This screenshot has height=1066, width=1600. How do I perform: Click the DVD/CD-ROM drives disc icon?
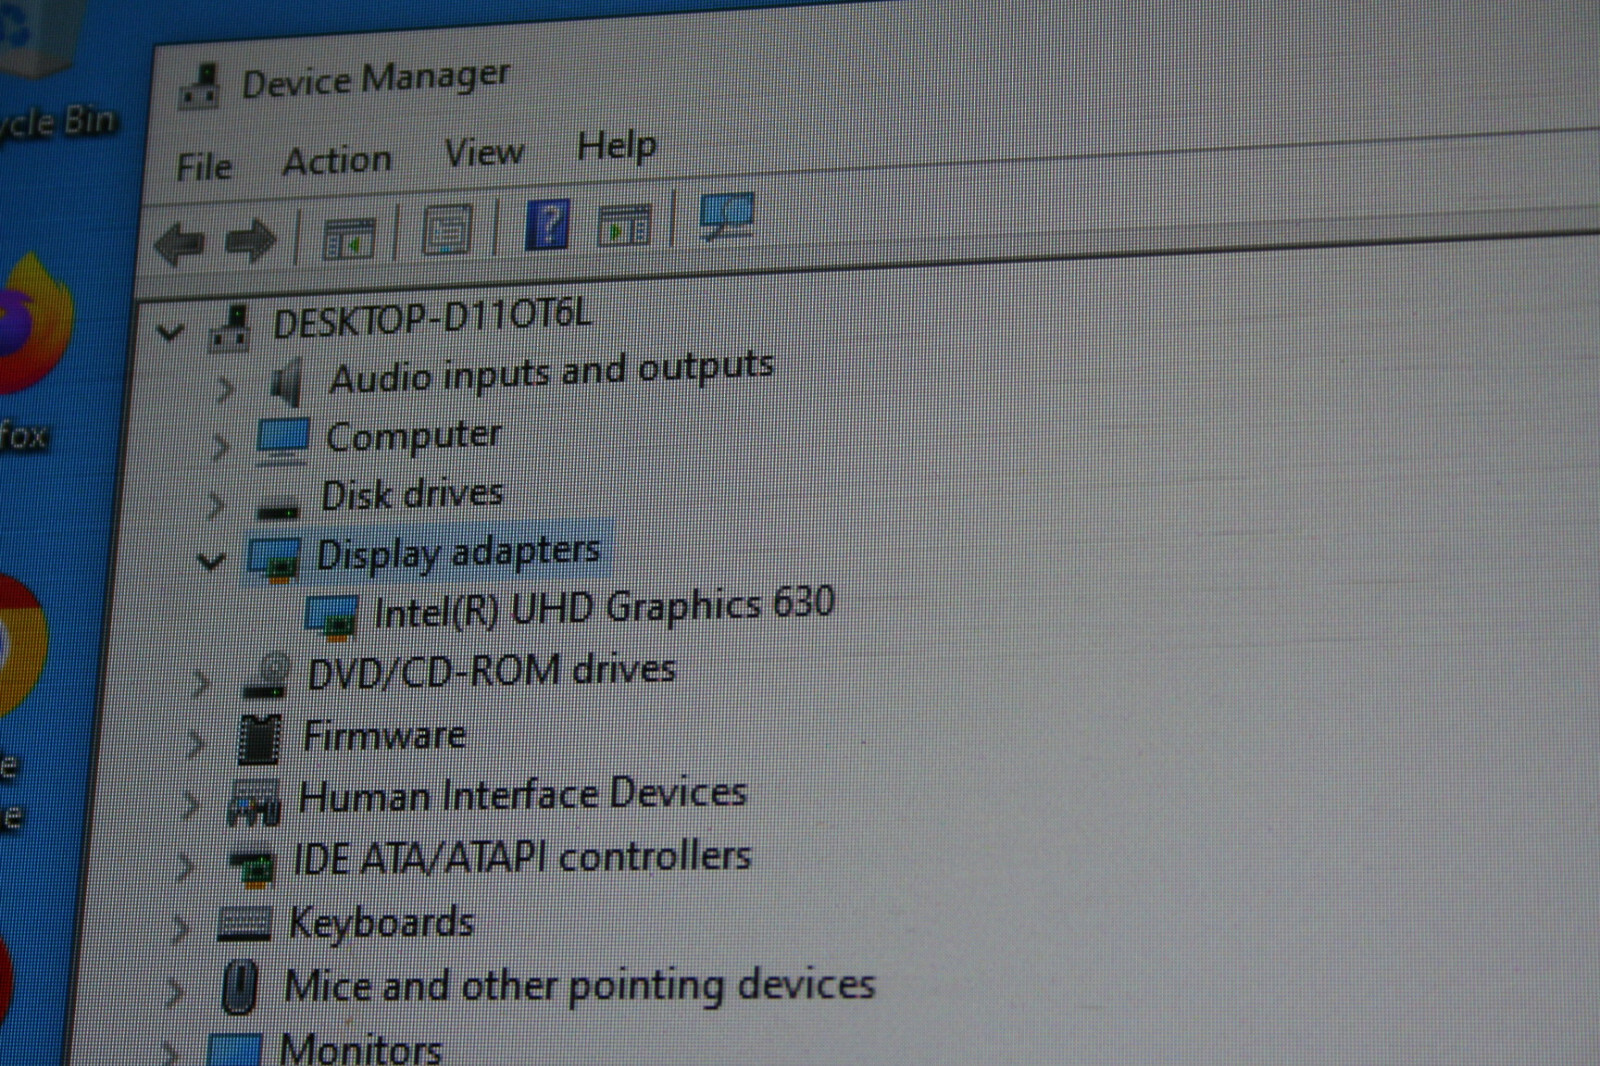pyautogui.click(x=268, y=676)
